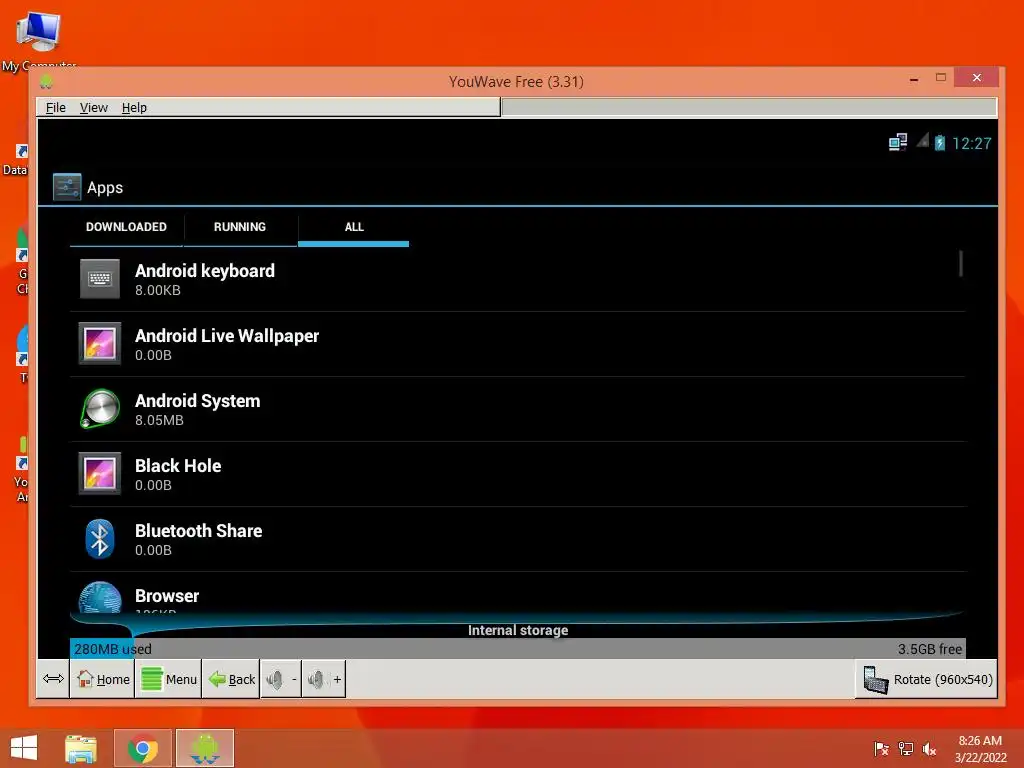Image resolution: width=1024 pixels, height=768 pixels.
Task: Click the YouWave Android icon in title bar
Action: point(46,82)
